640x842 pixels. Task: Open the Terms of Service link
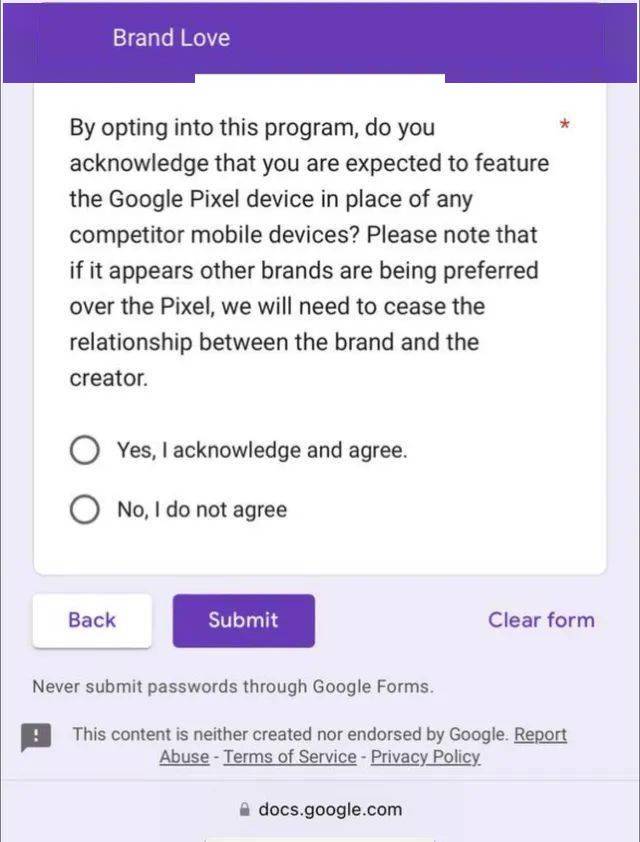click(290, 757)
